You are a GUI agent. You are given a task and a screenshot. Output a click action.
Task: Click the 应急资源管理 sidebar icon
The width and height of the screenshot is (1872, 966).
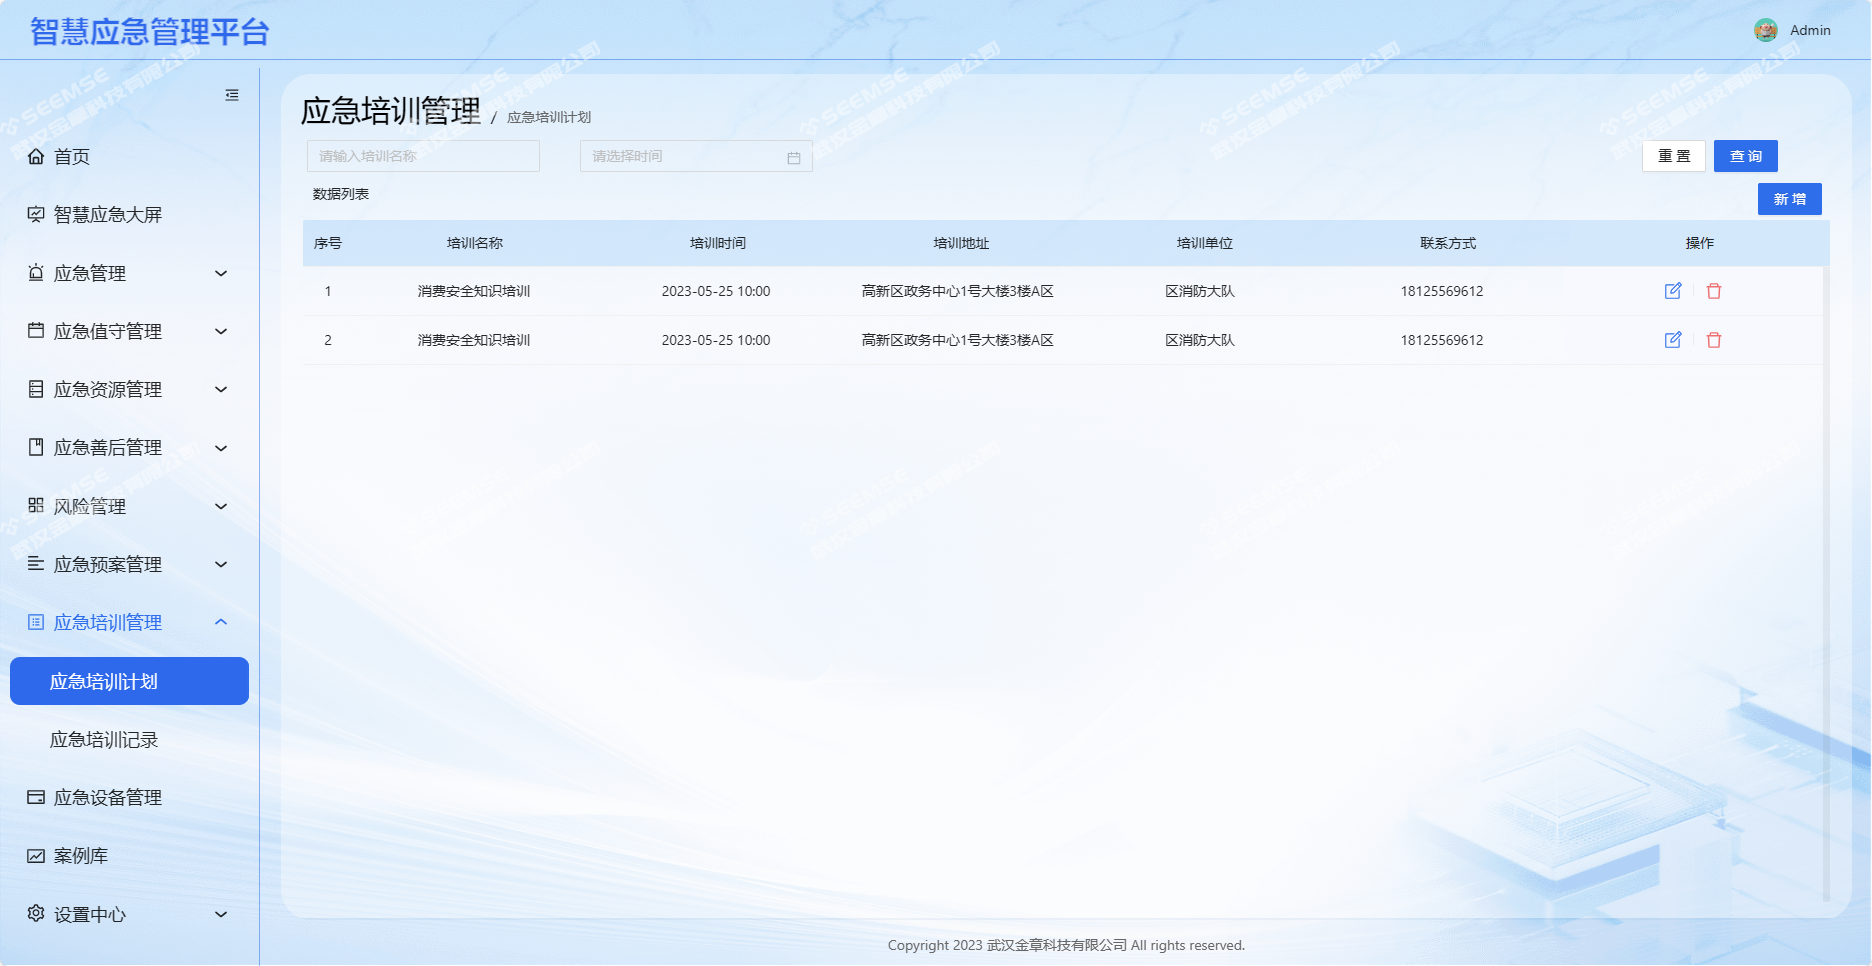click(36, 389)
